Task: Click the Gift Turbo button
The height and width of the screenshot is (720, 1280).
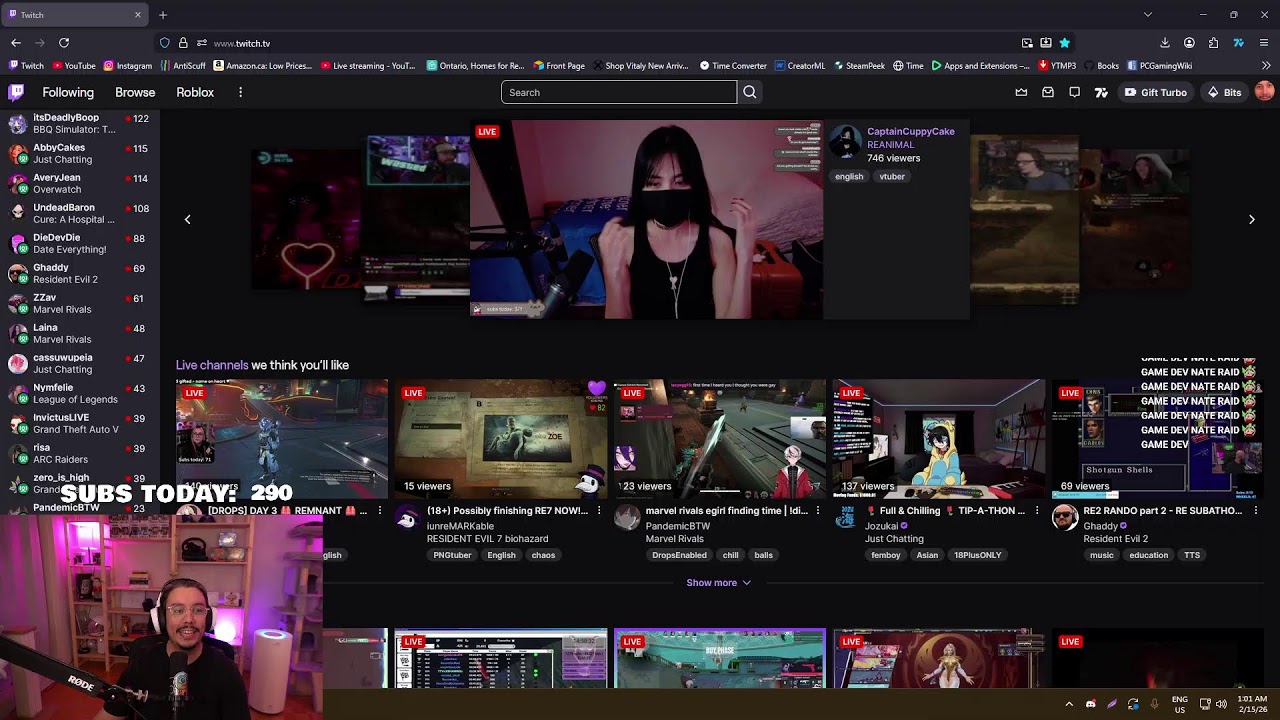Action: pos(1156,92)
